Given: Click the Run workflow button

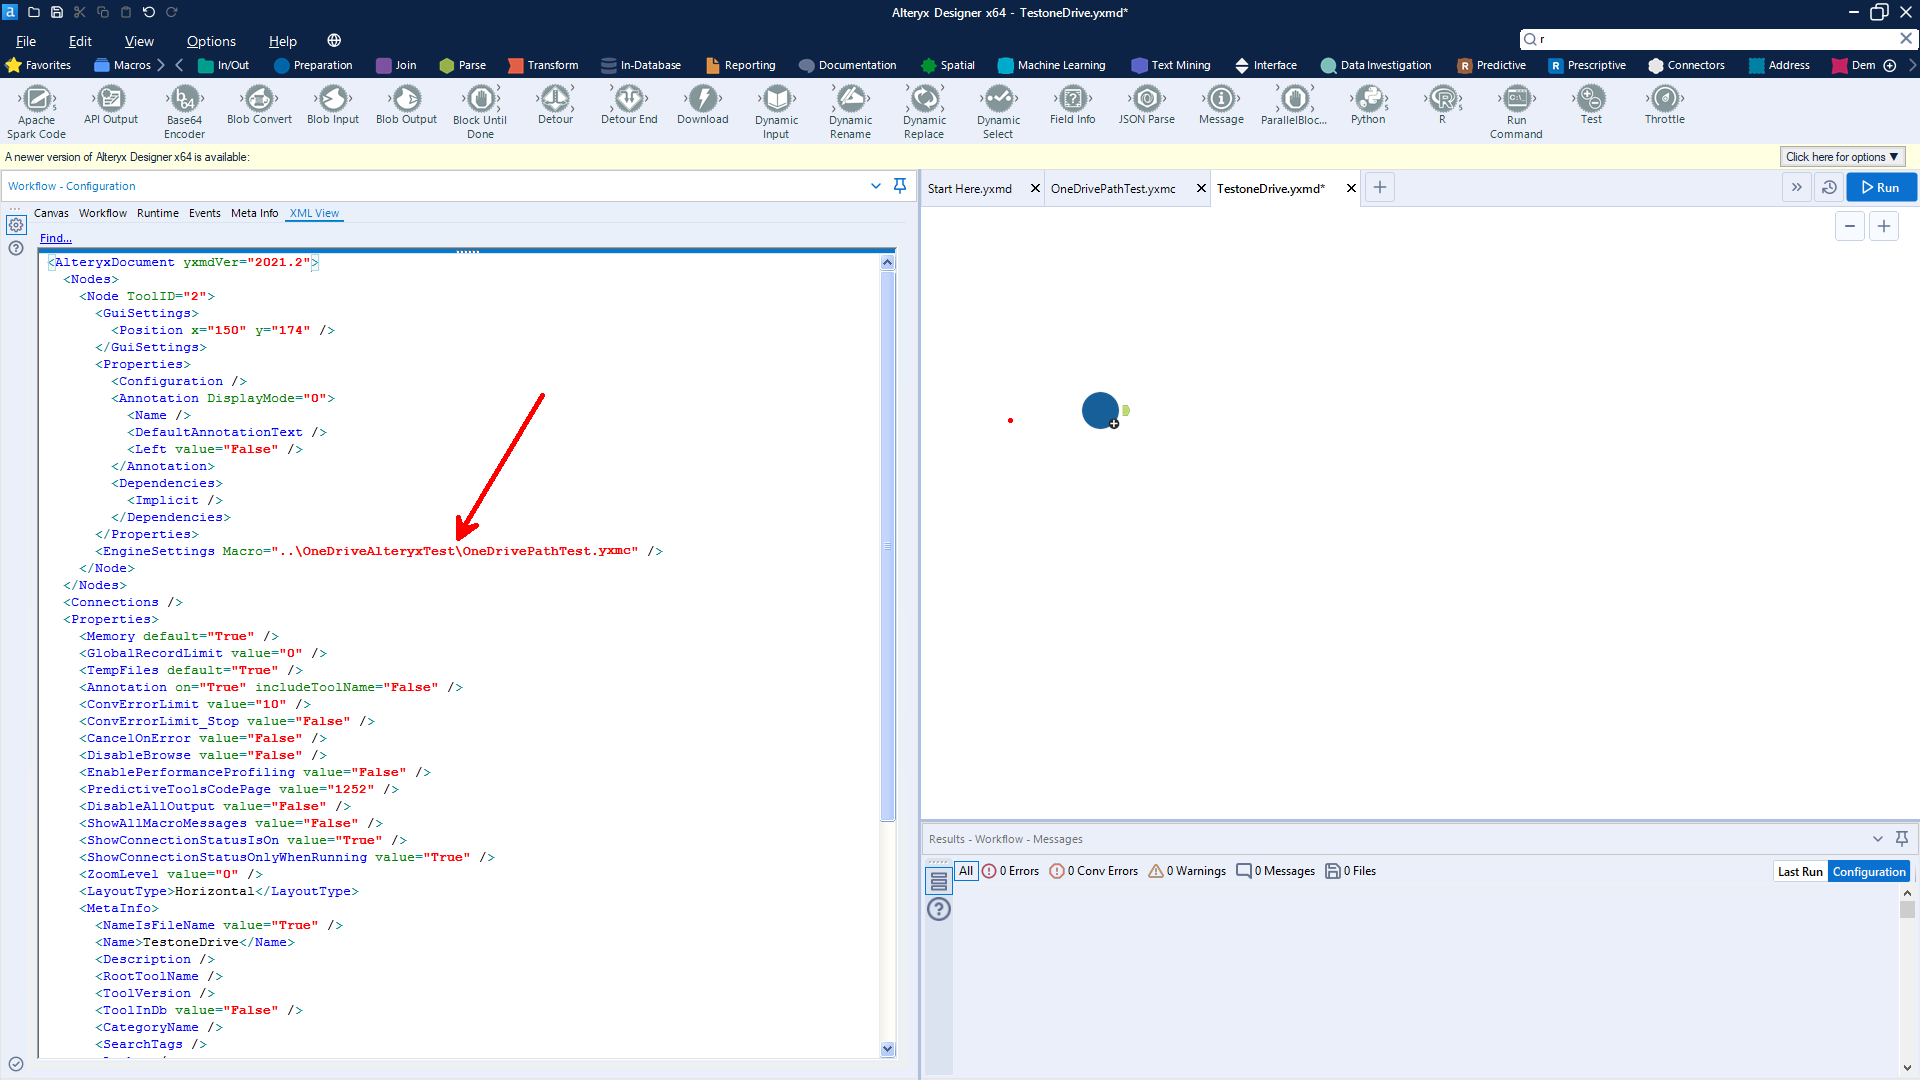Looking at the screenshot, I should [1880, 187].
